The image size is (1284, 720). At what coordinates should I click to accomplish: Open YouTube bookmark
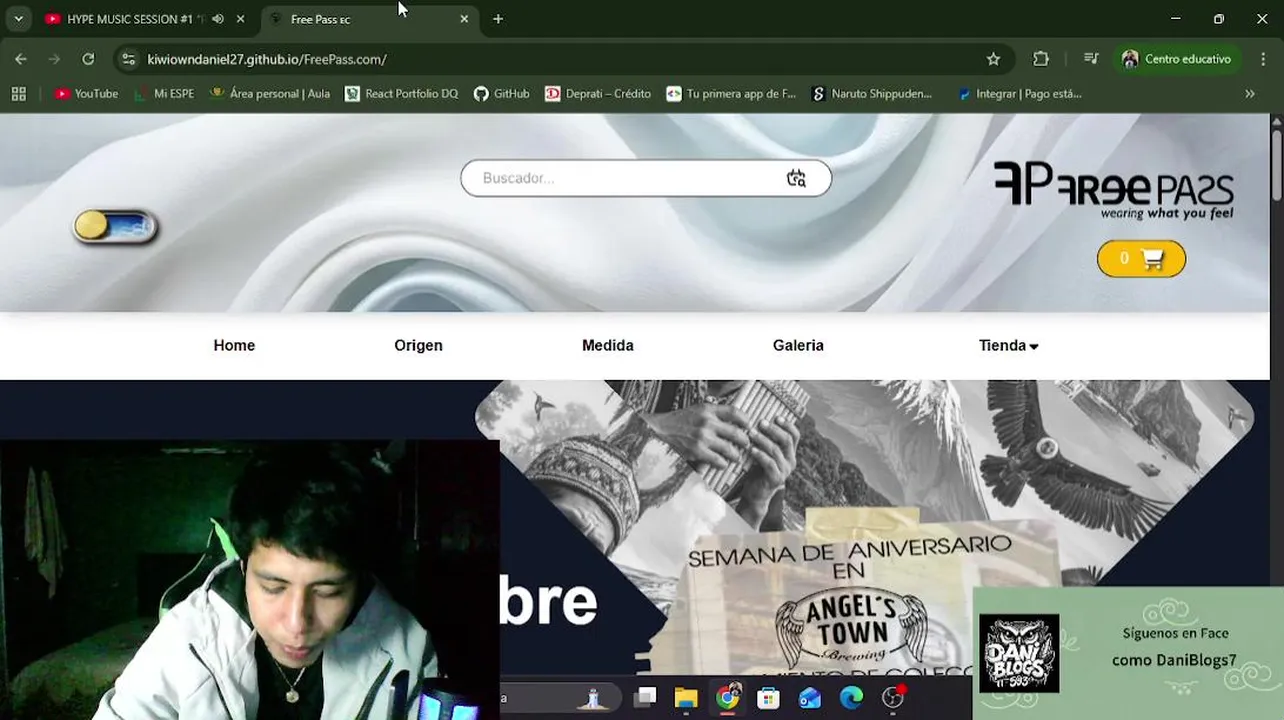click(x=87, y=94)
